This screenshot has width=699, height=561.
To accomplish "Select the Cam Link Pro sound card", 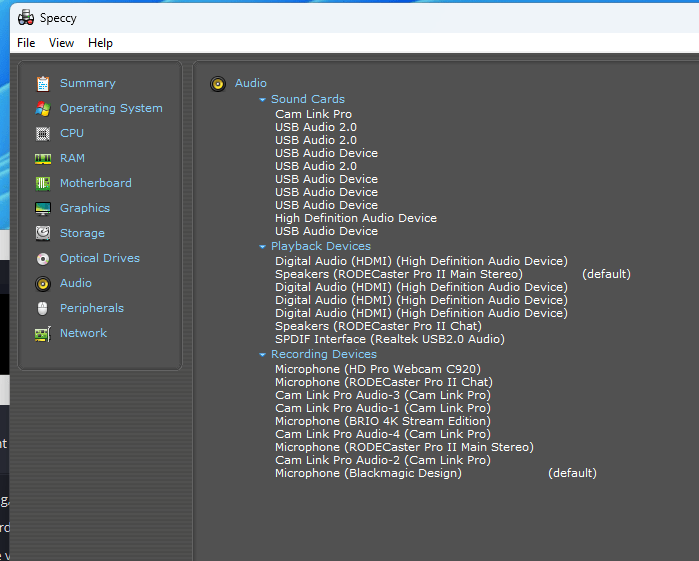I will click(x=313, y=114).
